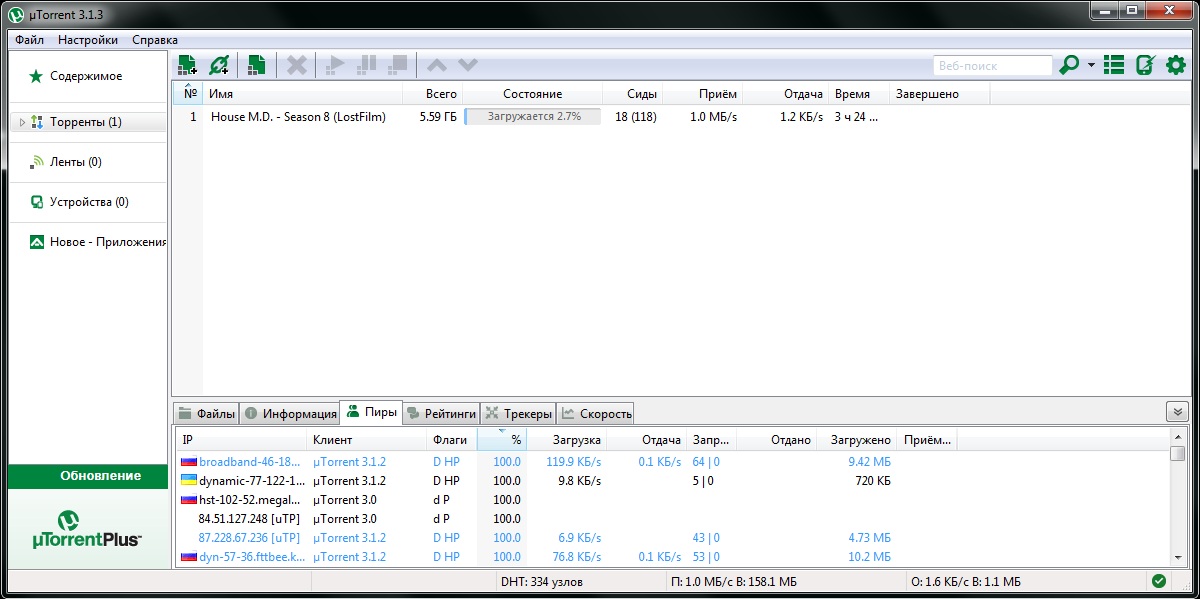Image resolution: width=1200 pixels, height=599 pixels.
Task: Open Новое - Приложения in the sidebar
Action: coord(86,242)
